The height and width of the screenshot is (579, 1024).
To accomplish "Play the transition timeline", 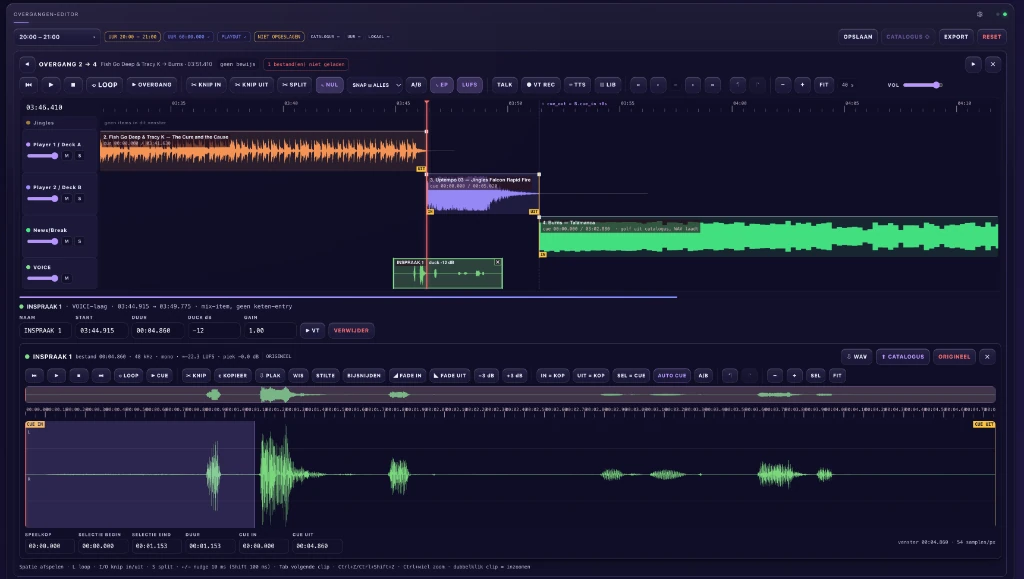I will (x=51, y=85).
